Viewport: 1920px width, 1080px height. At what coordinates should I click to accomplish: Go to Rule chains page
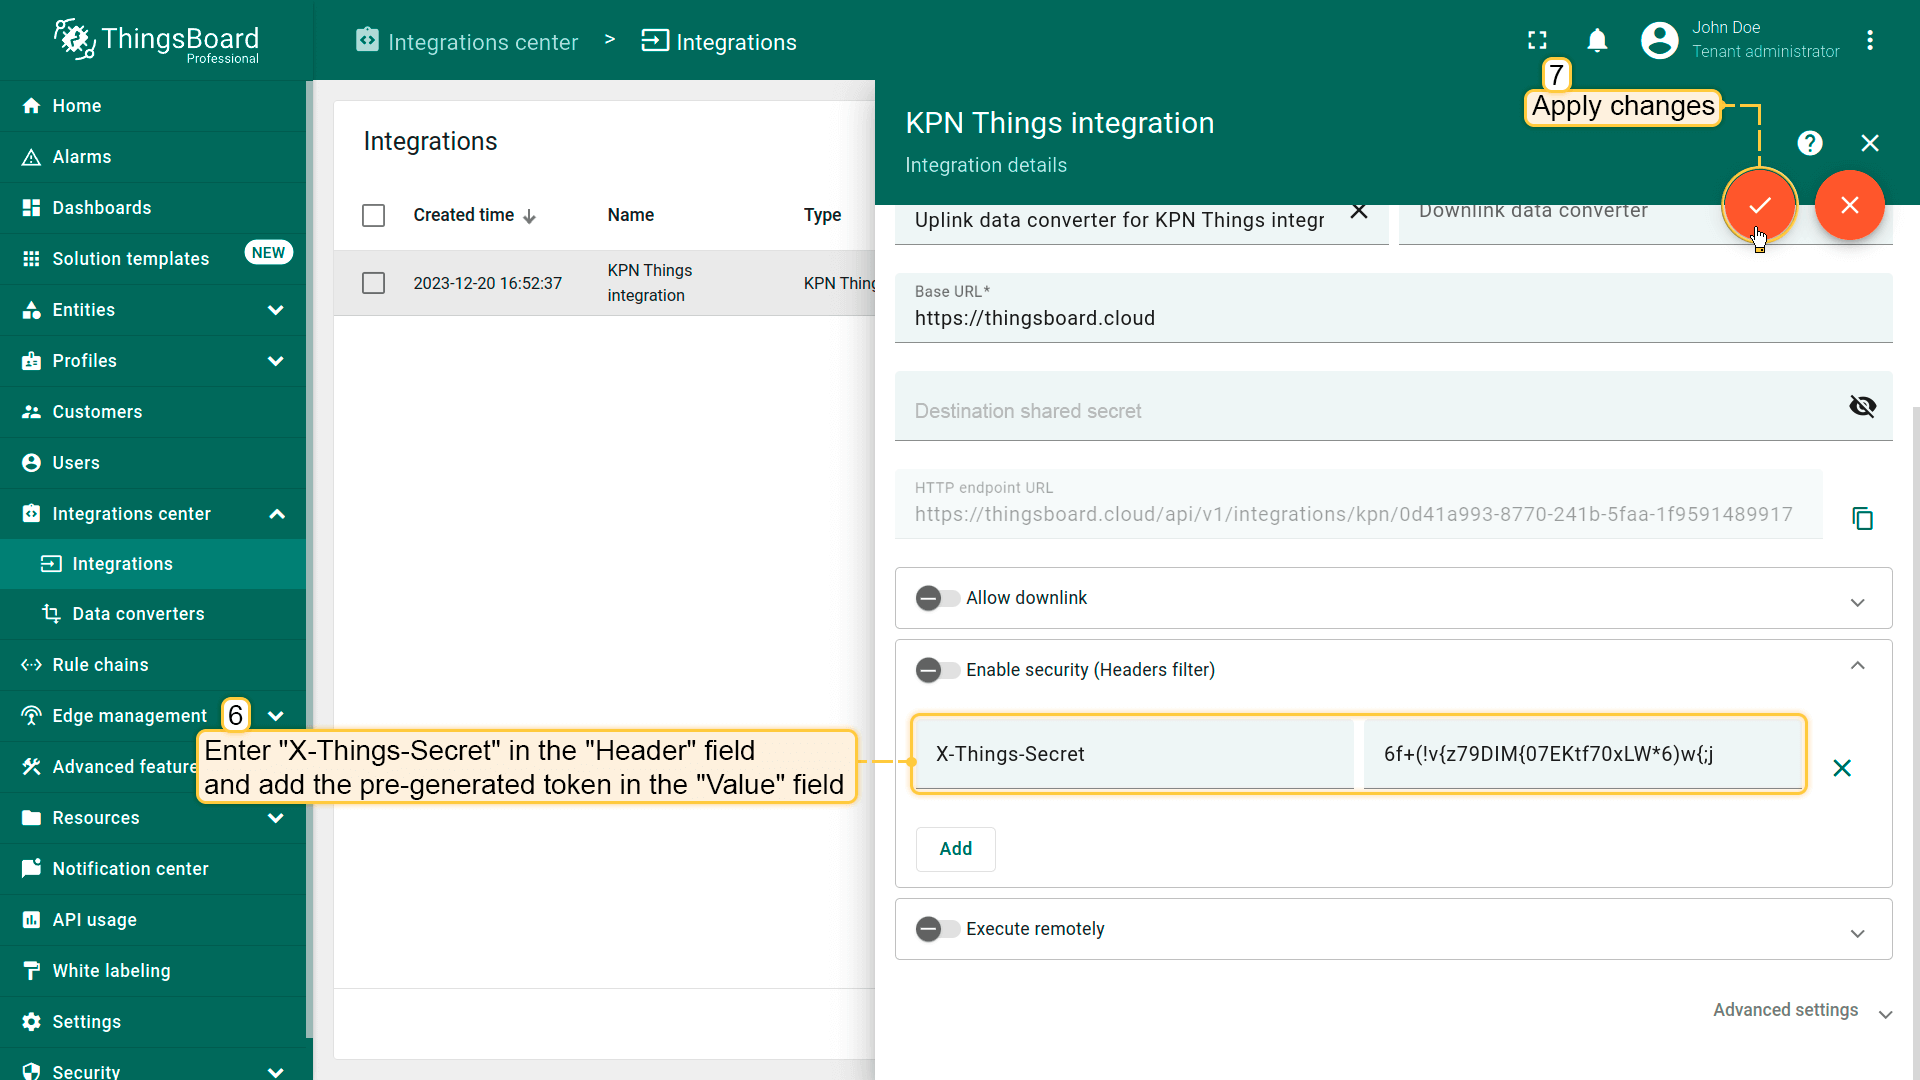click(100, 665)
